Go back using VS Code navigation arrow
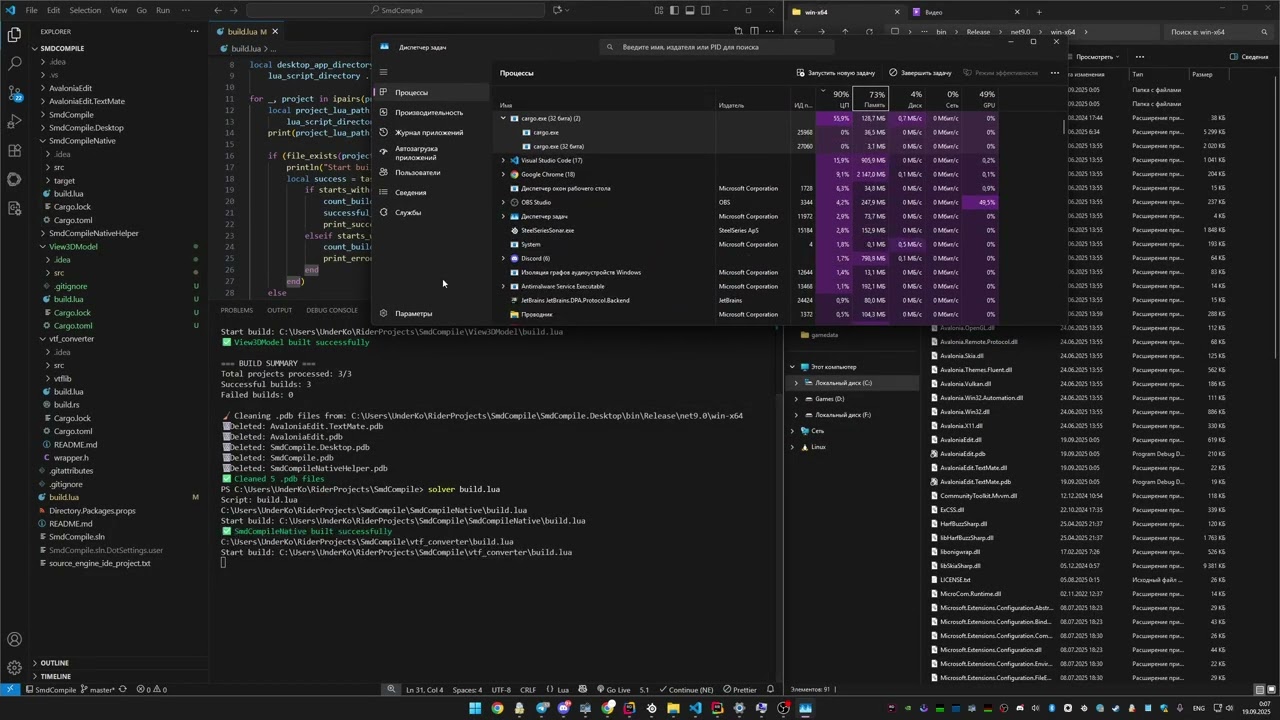1280x720 pixels. click(x=217, y=10)
